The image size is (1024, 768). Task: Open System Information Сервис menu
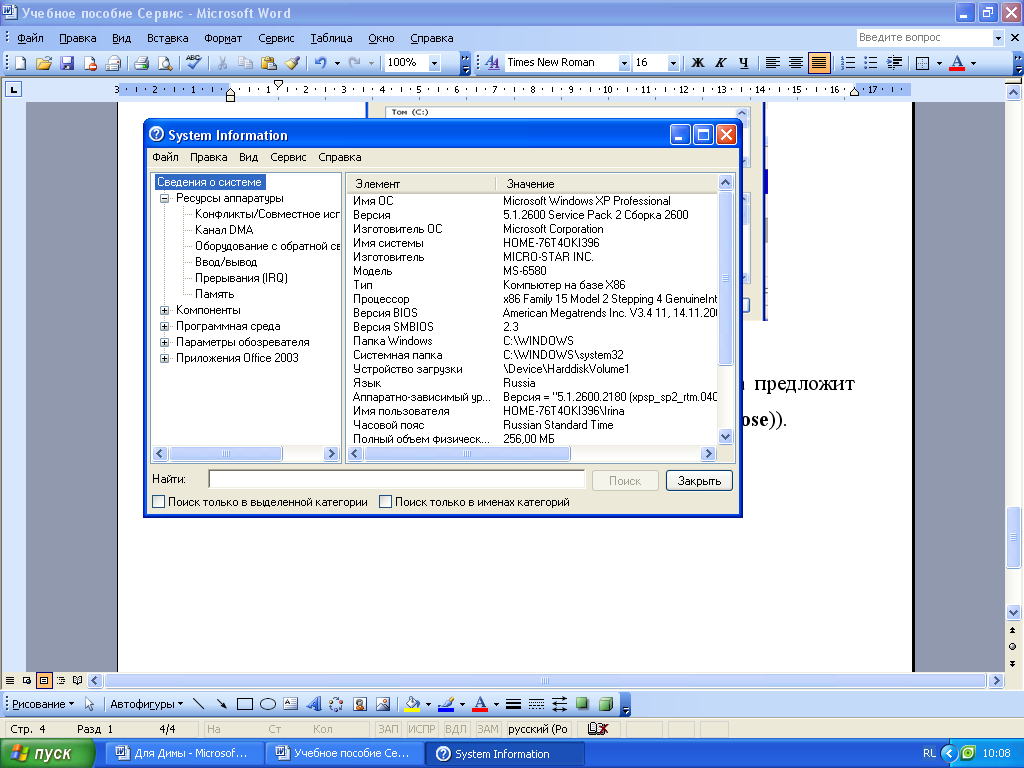pyautogui.click(x=288, y=157)
